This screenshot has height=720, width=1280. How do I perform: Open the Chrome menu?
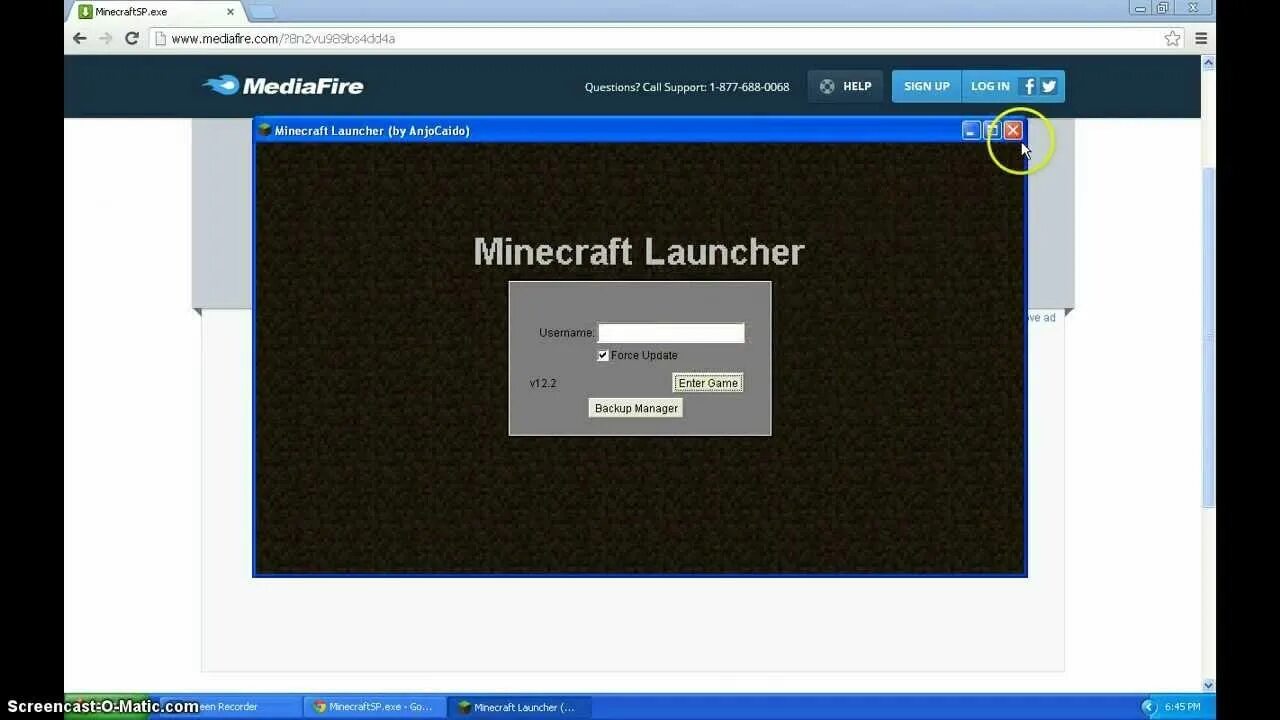pyautogui.click(x=1201, y=38)
